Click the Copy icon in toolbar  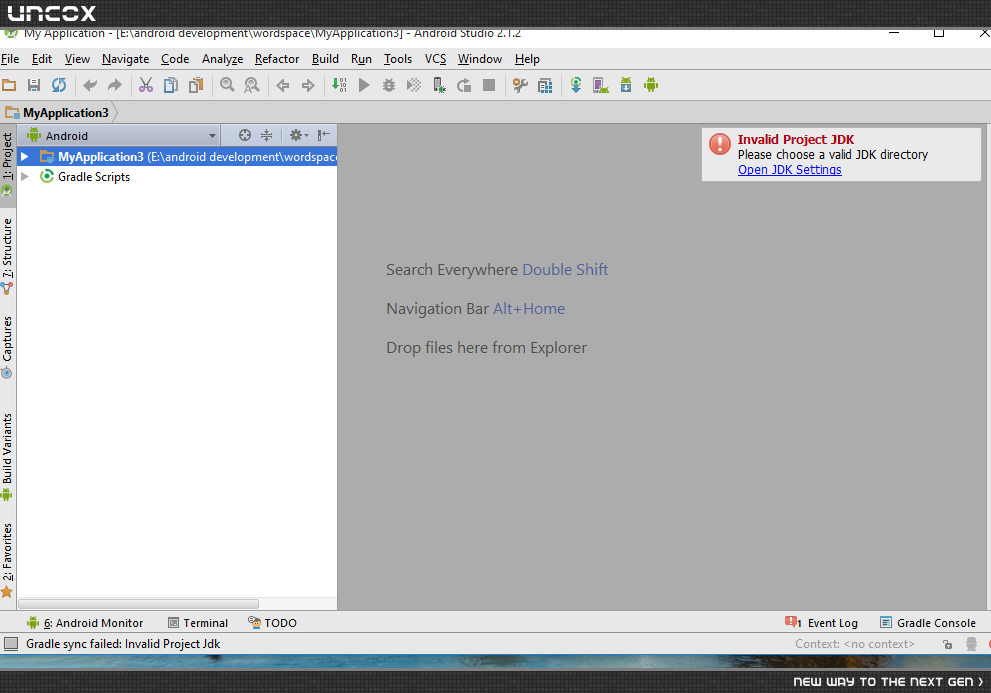(171, 85)
